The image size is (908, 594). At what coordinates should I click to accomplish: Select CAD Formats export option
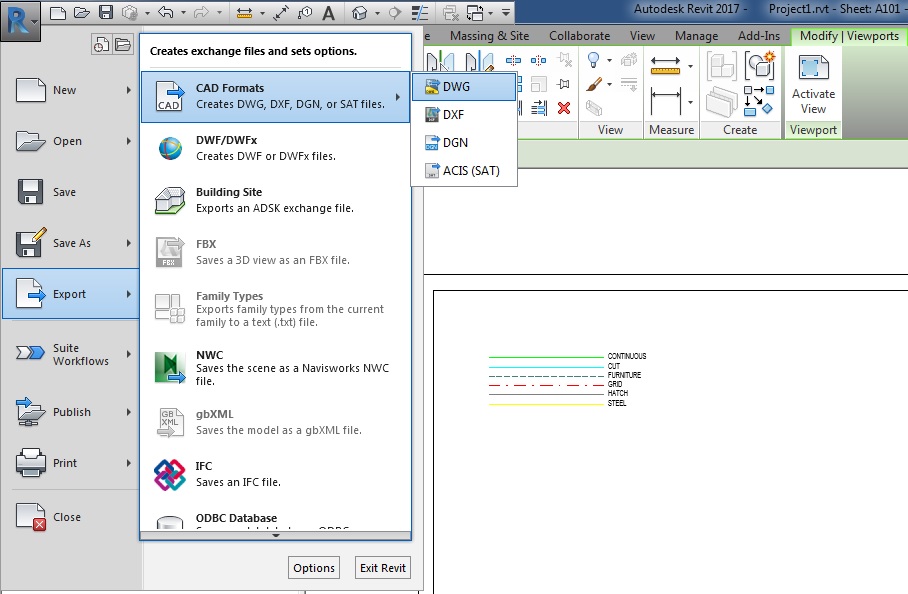click(x=276, y=96)
